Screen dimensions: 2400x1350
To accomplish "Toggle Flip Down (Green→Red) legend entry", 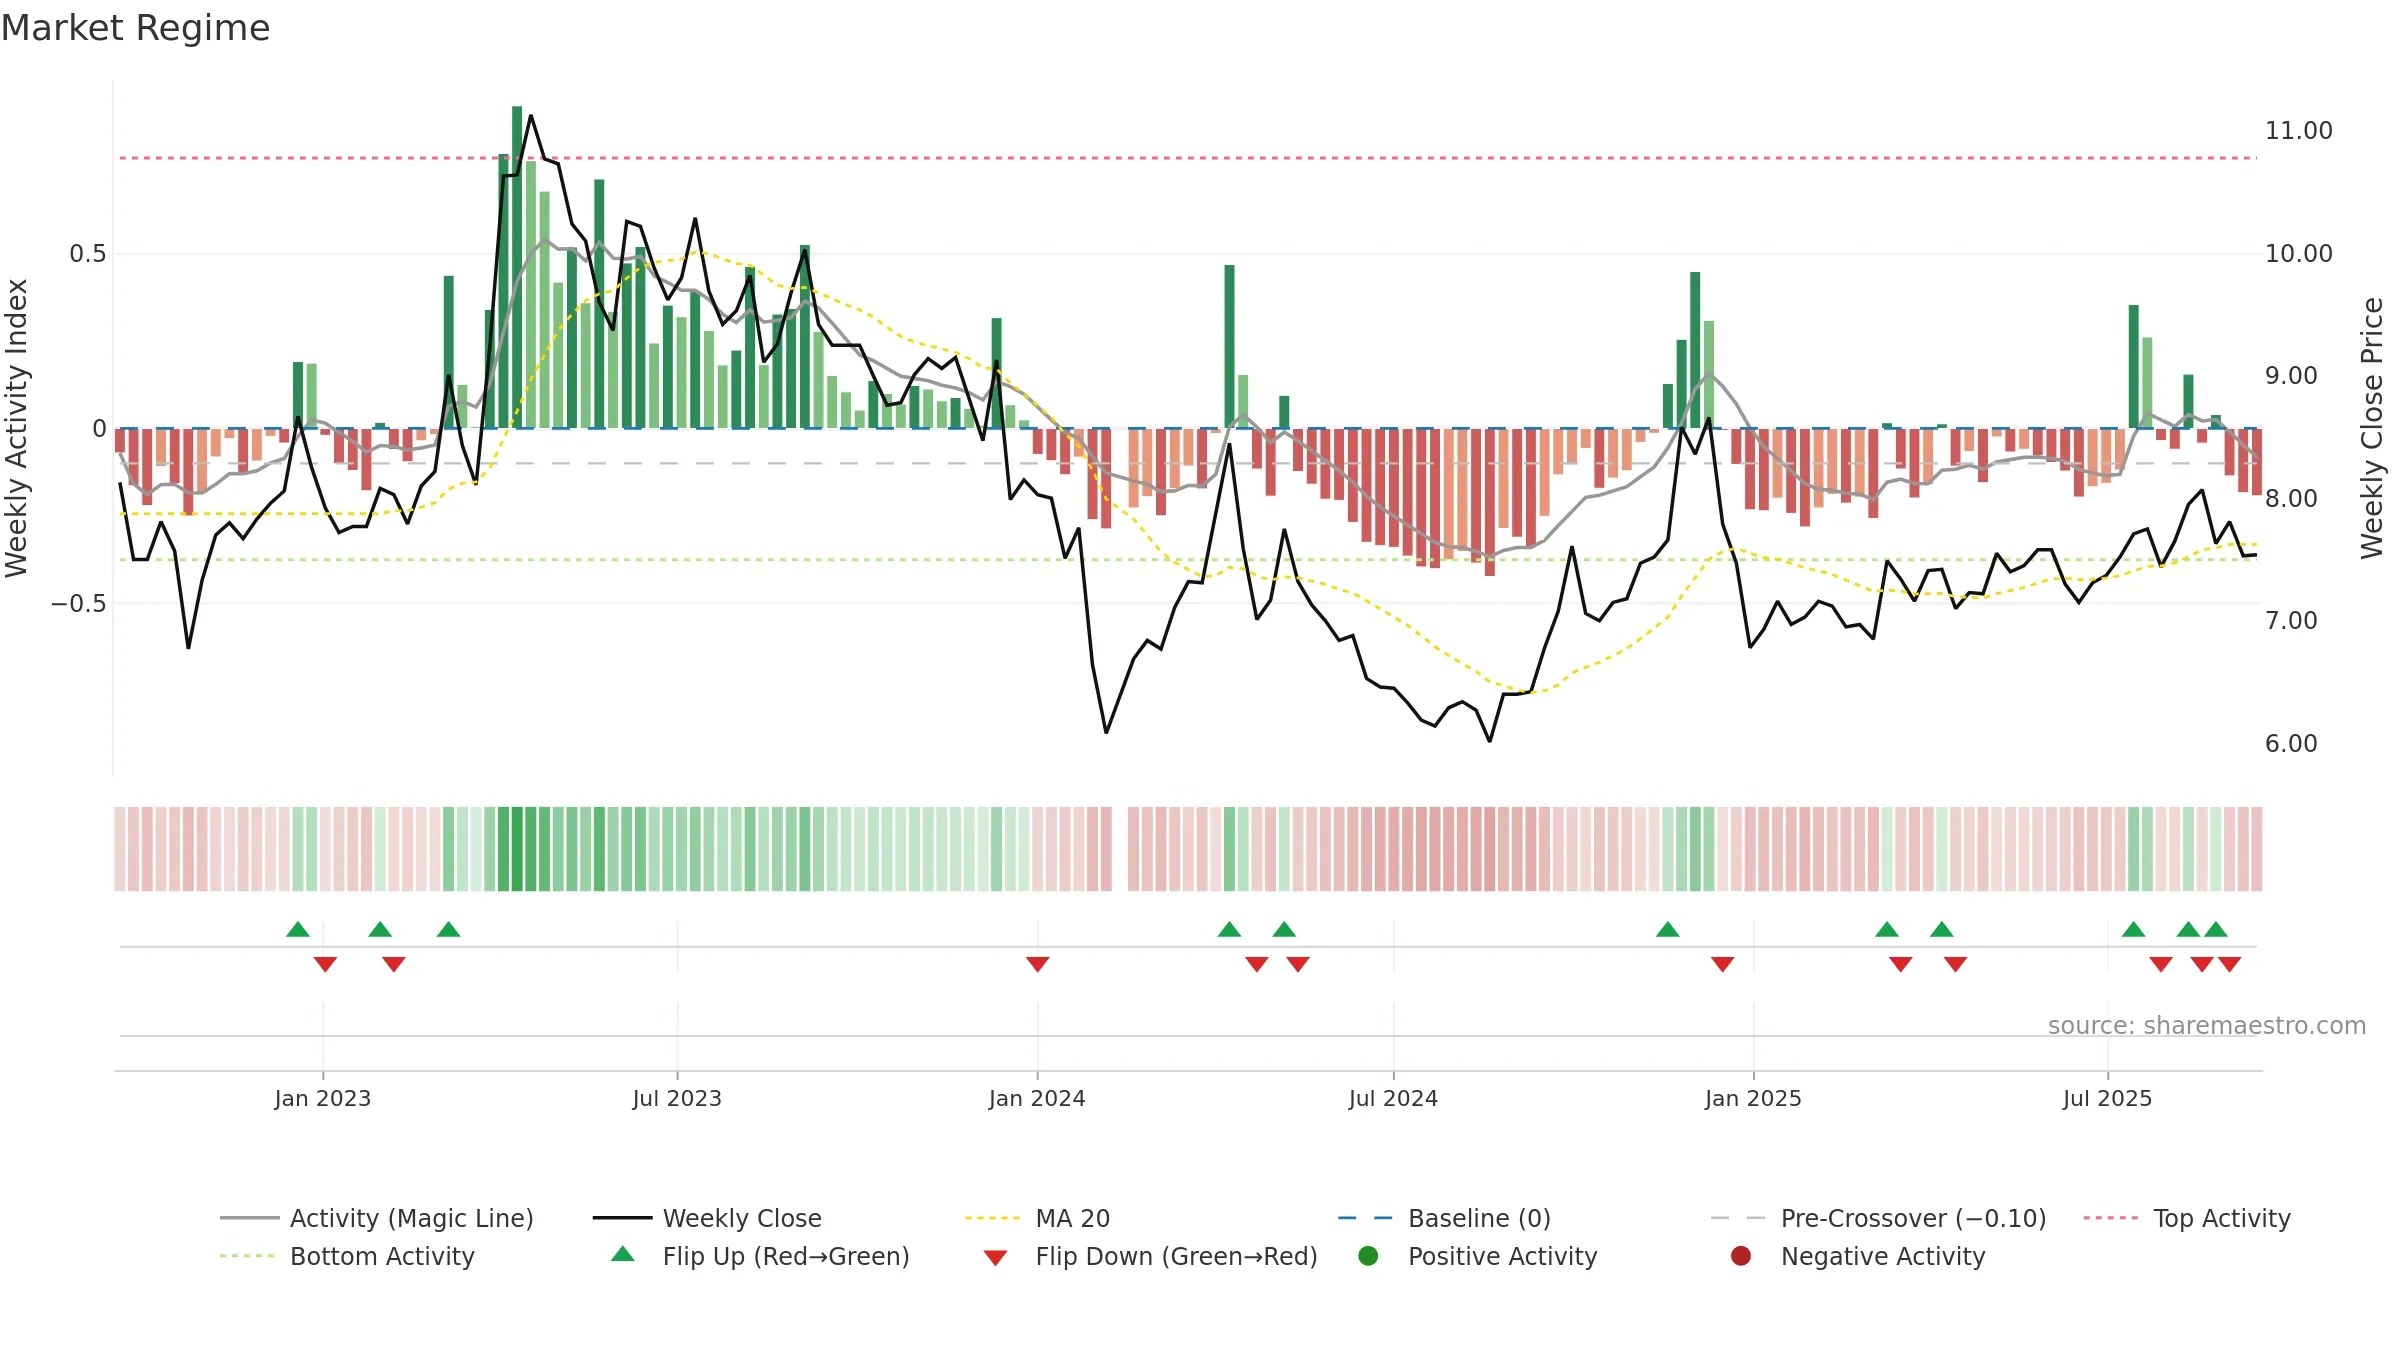I will pos(1150,1256).
